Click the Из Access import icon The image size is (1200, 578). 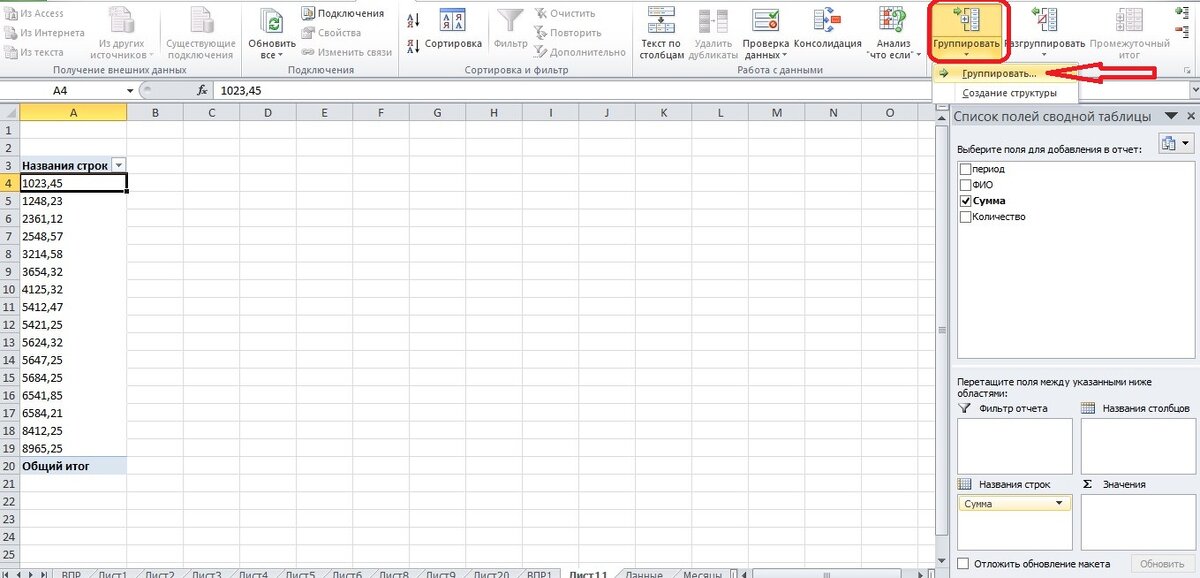point(10,14)
